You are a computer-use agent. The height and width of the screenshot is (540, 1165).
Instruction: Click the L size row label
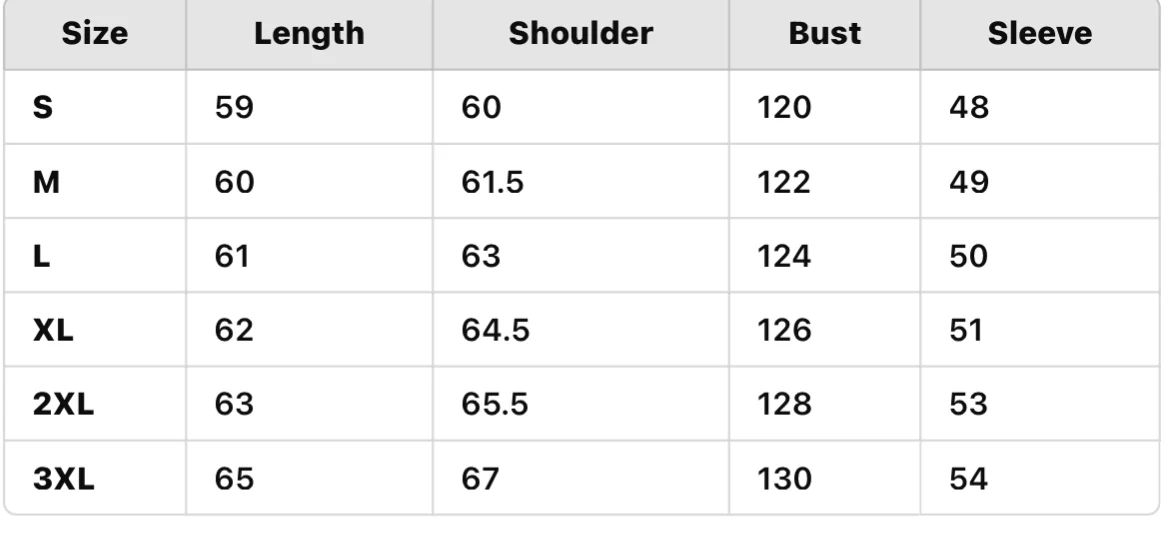pyautogui.click(x=41, y=257)
